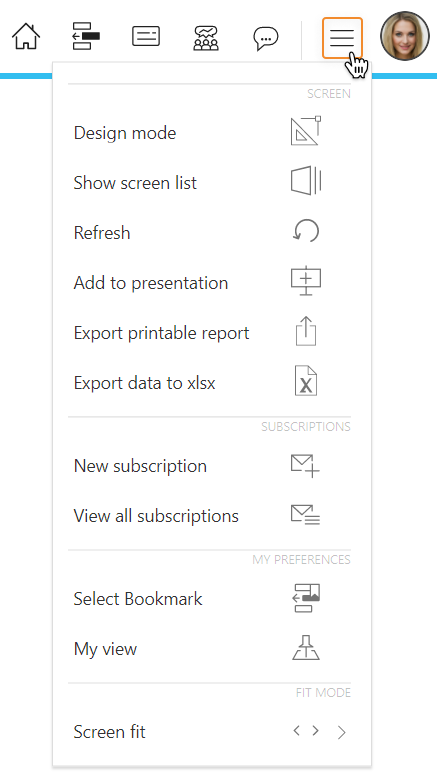The height and width of the screenshot is (773, 437).
Task: Open the user profile avatar
Action: tap(405, 36)
